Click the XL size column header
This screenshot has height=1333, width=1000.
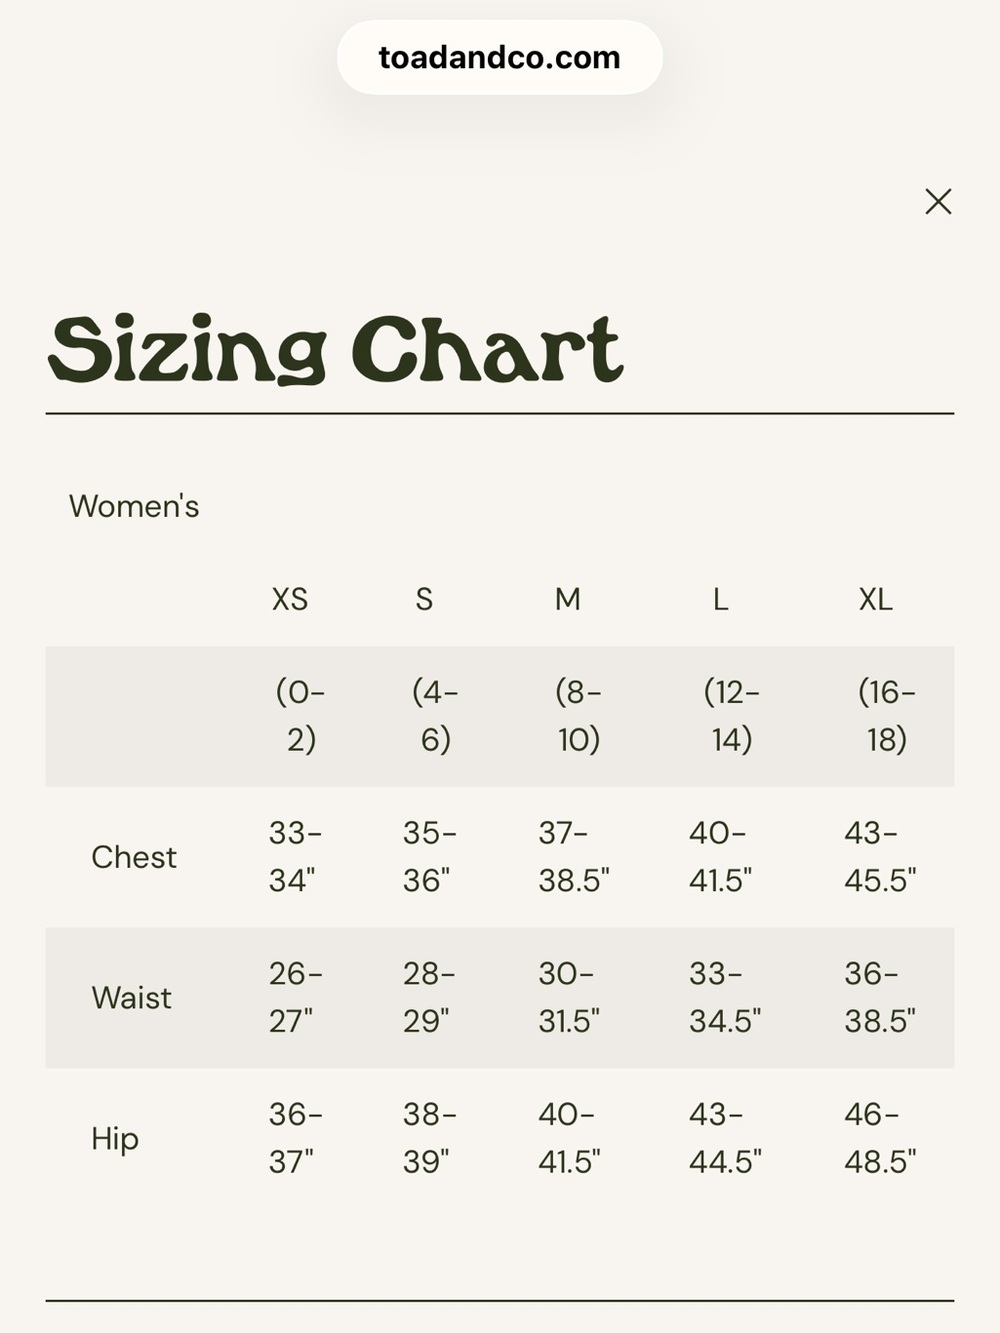(x=876, y=599)
